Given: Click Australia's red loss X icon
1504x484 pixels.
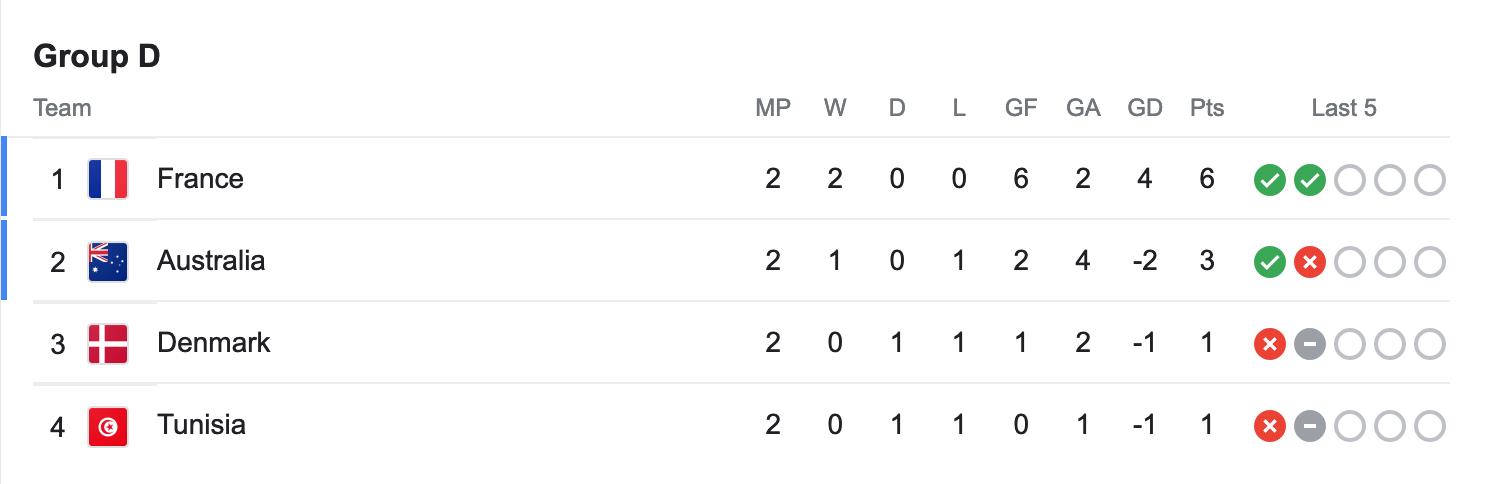Looking at the screenshot, I should (1310, 263).
